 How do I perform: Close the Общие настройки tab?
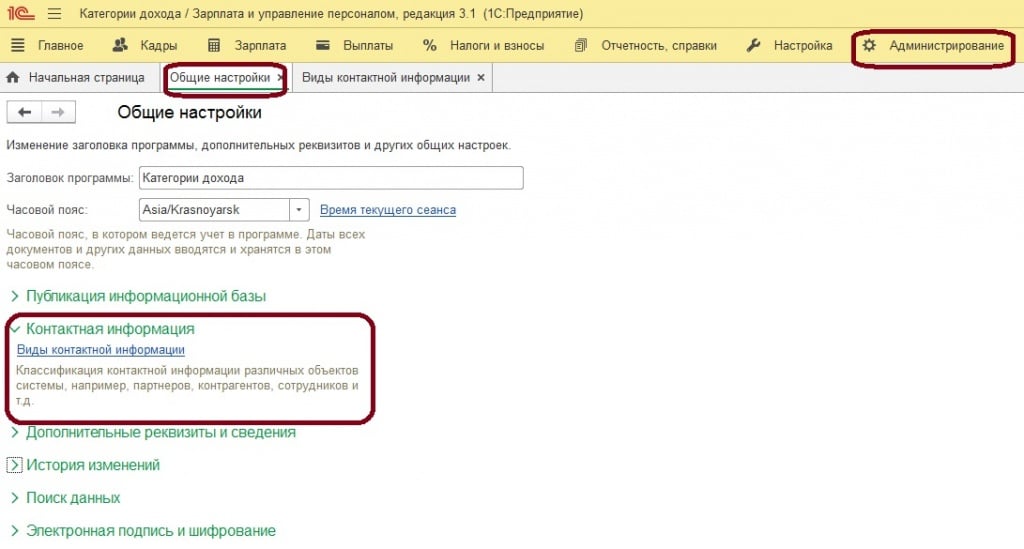click(x=280, y=77)
